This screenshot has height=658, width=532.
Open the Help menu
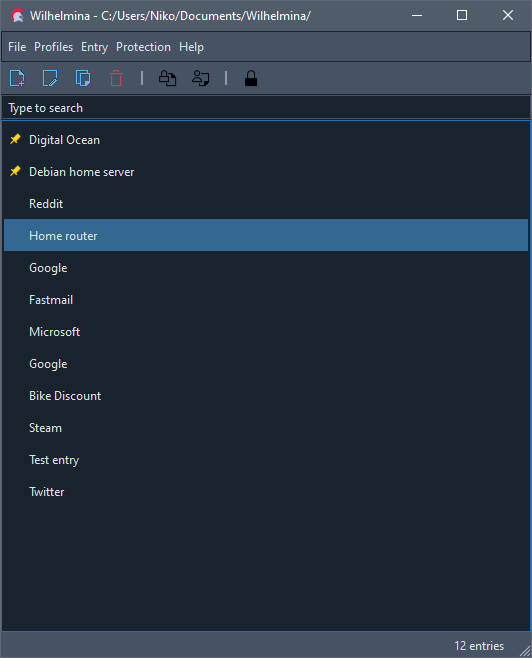pos(191,47)
